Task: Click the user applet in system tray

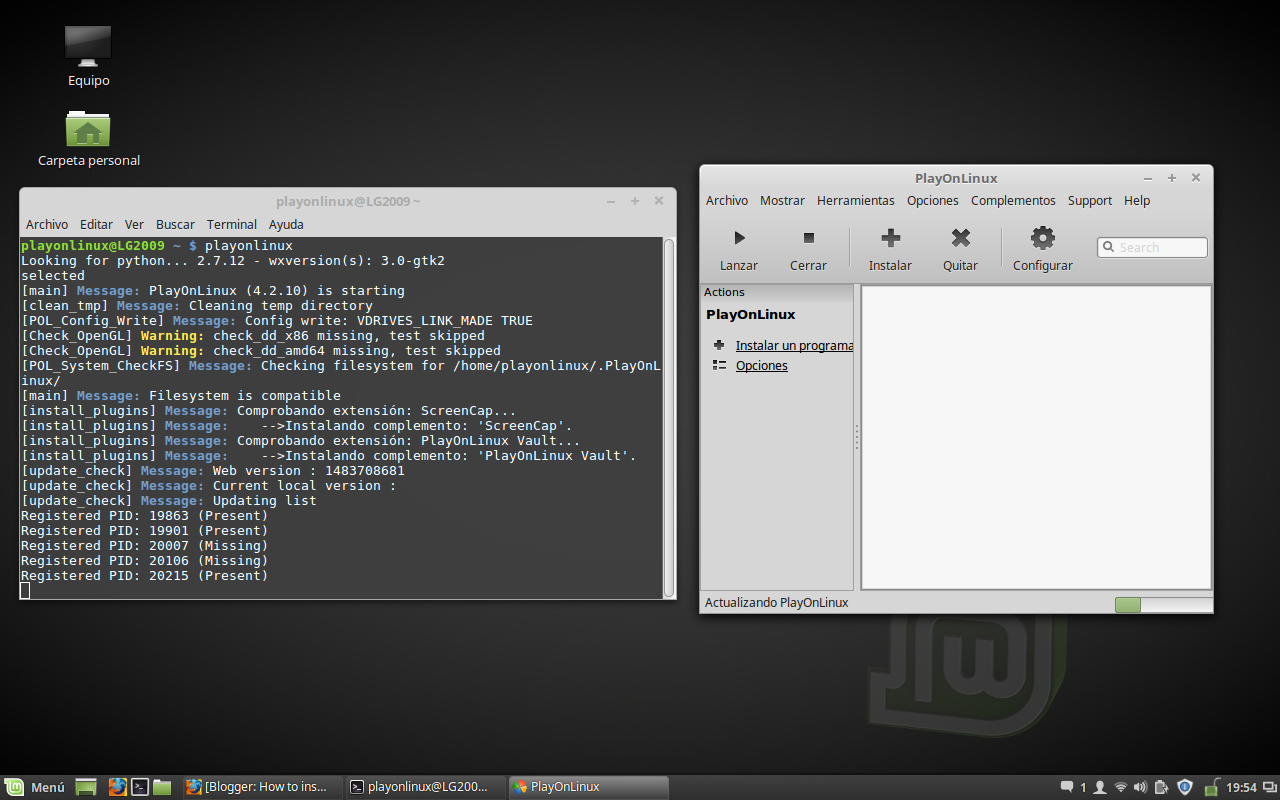Action: pos(1100,787)
